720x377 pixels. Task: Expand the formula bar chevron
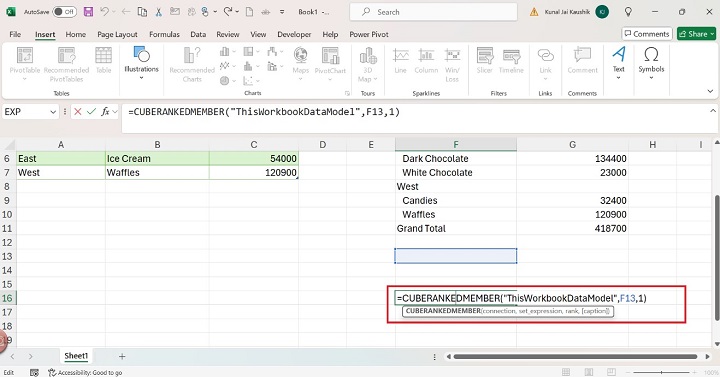click(x=713, y=111)
